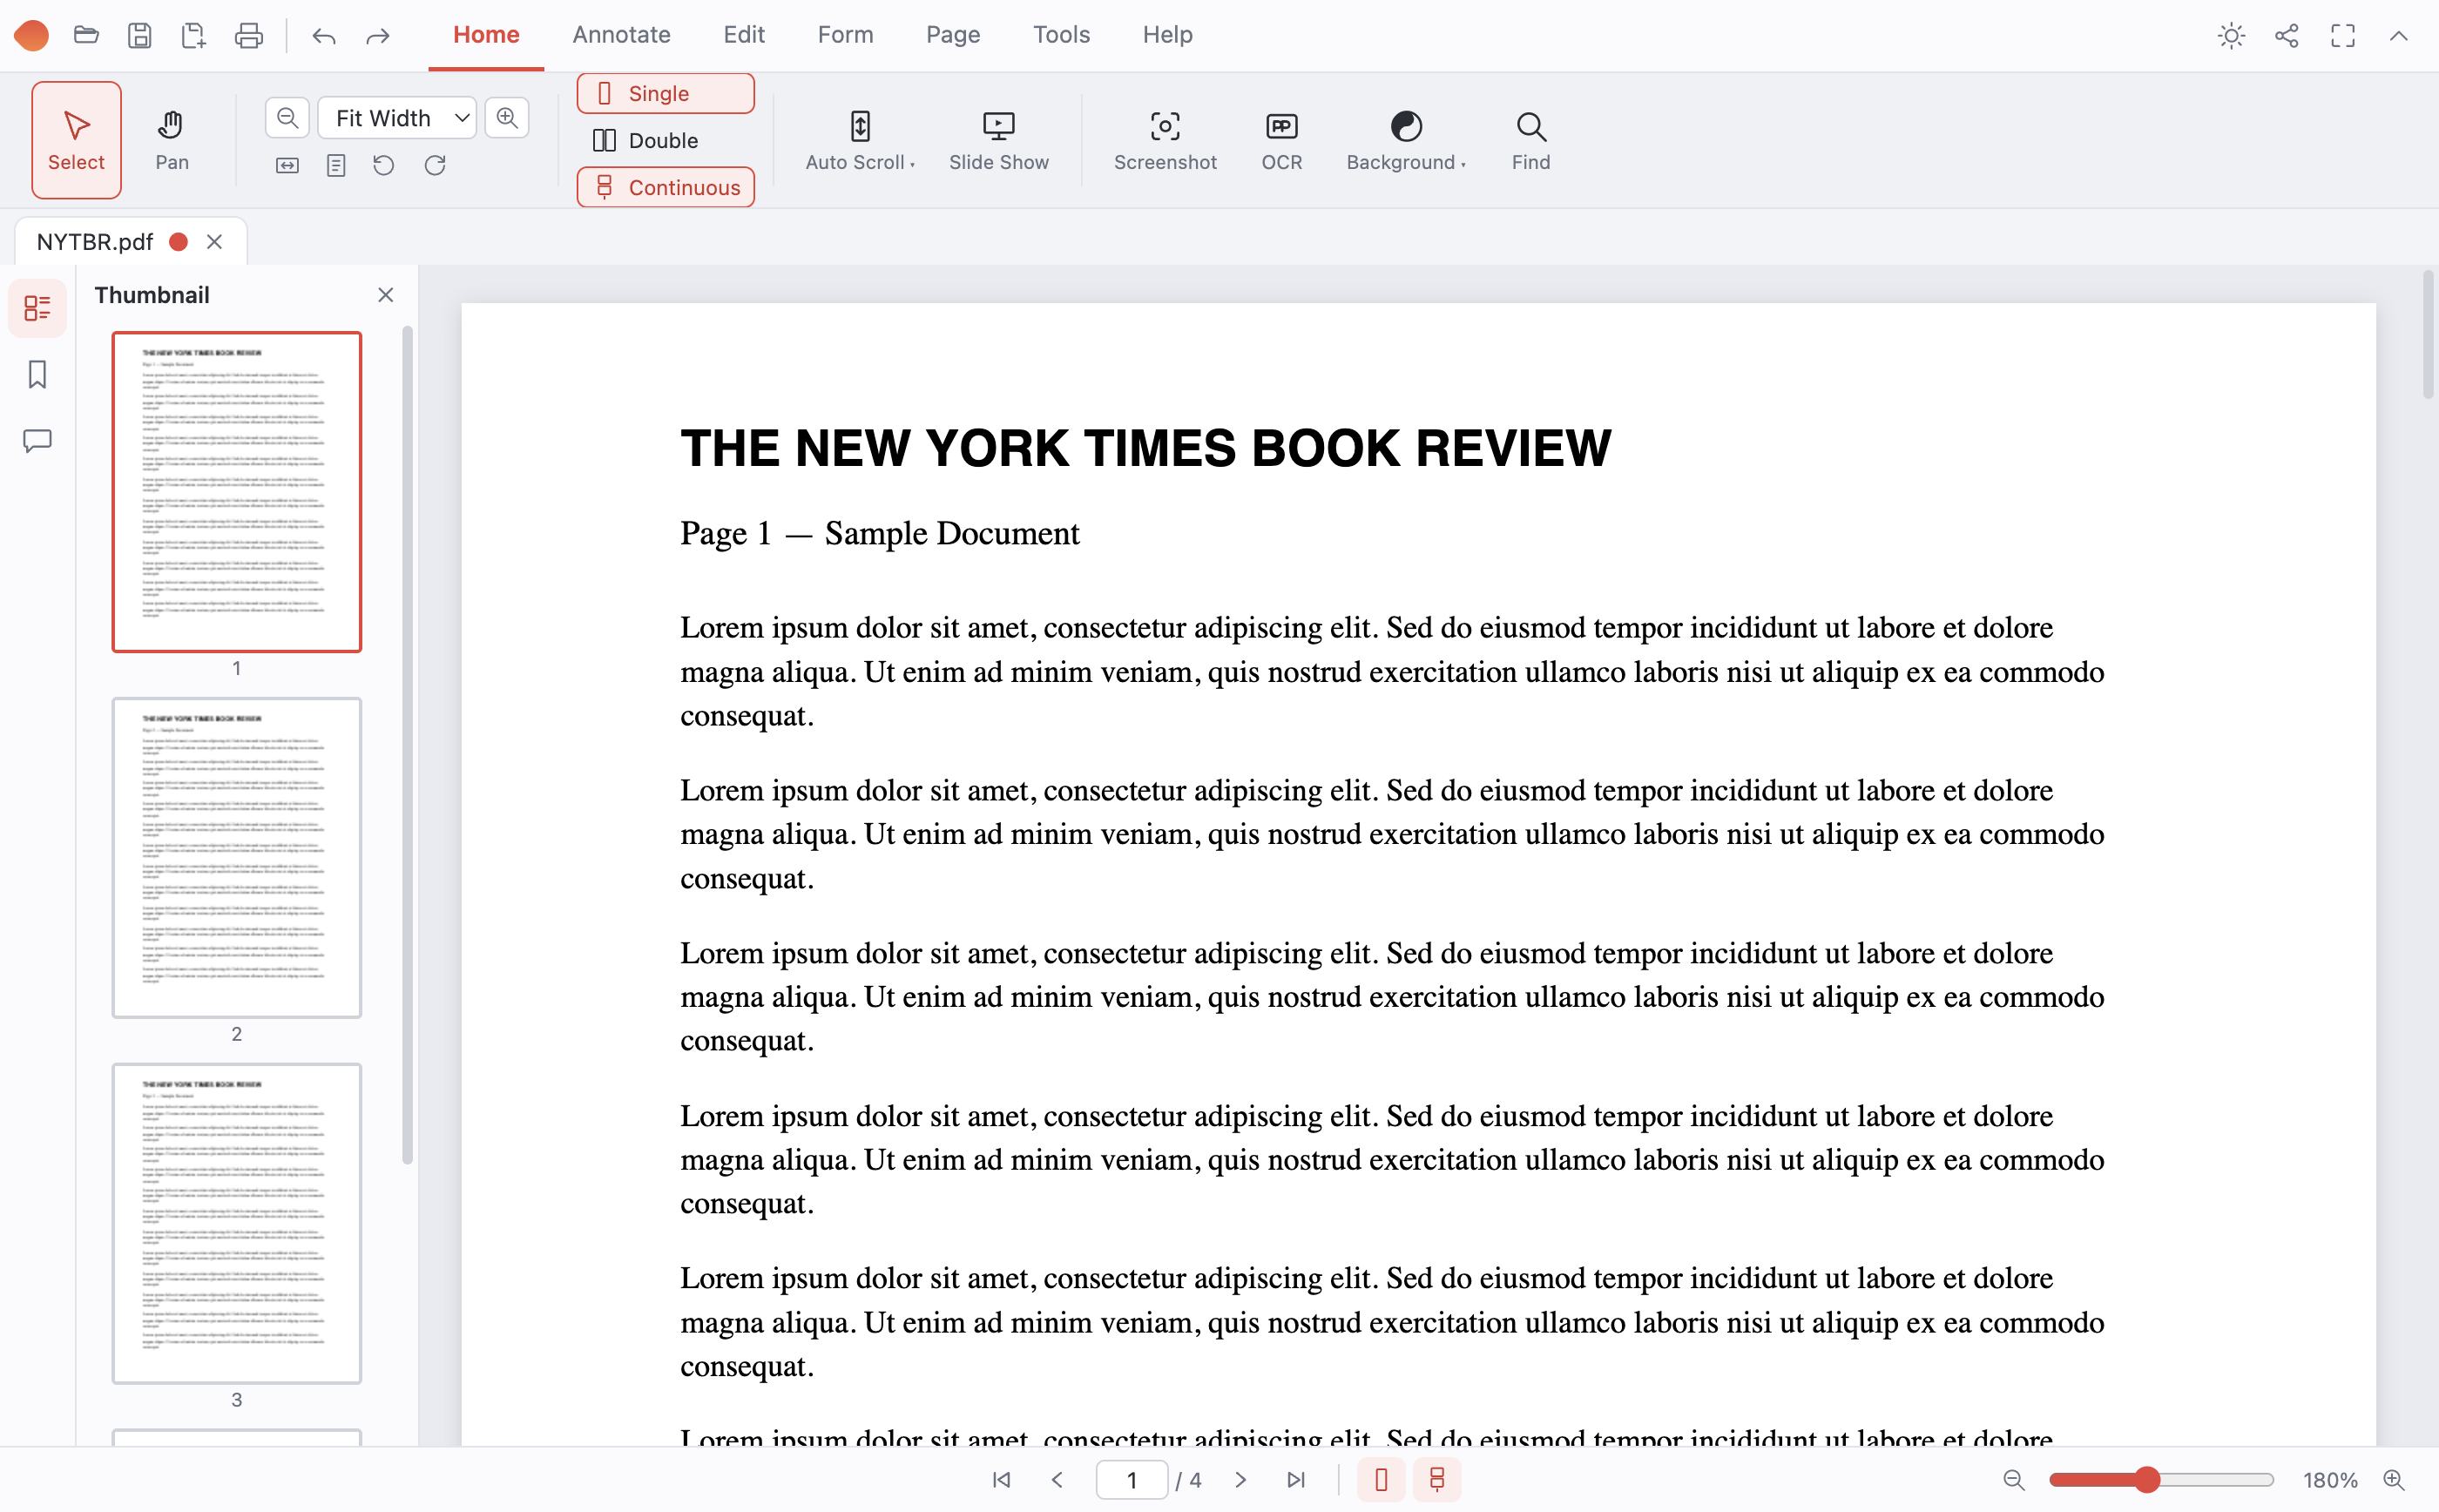Screen dimensions: 2439x1512
Task: Click the fit width icon below zoom
Action: pos(287,165)
